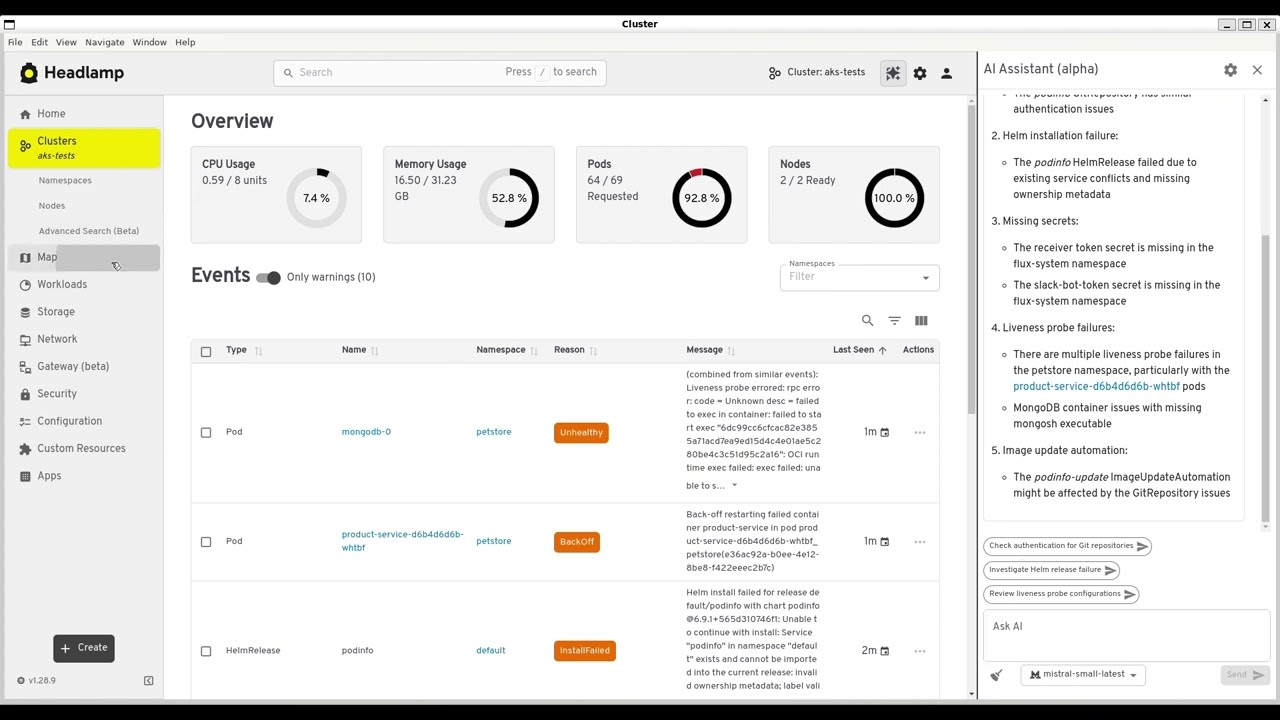The width and height of the screenshot is (1280, 720).
Task: Toggle the AI Assistant sparkle icon
Action: coord(893,73)
